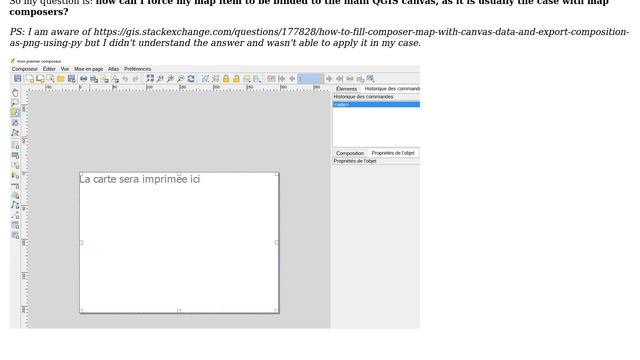The height and width of the screenshot is (360, 640).
Task: Select the add arrow tool
Action: (x=15, y=215)
